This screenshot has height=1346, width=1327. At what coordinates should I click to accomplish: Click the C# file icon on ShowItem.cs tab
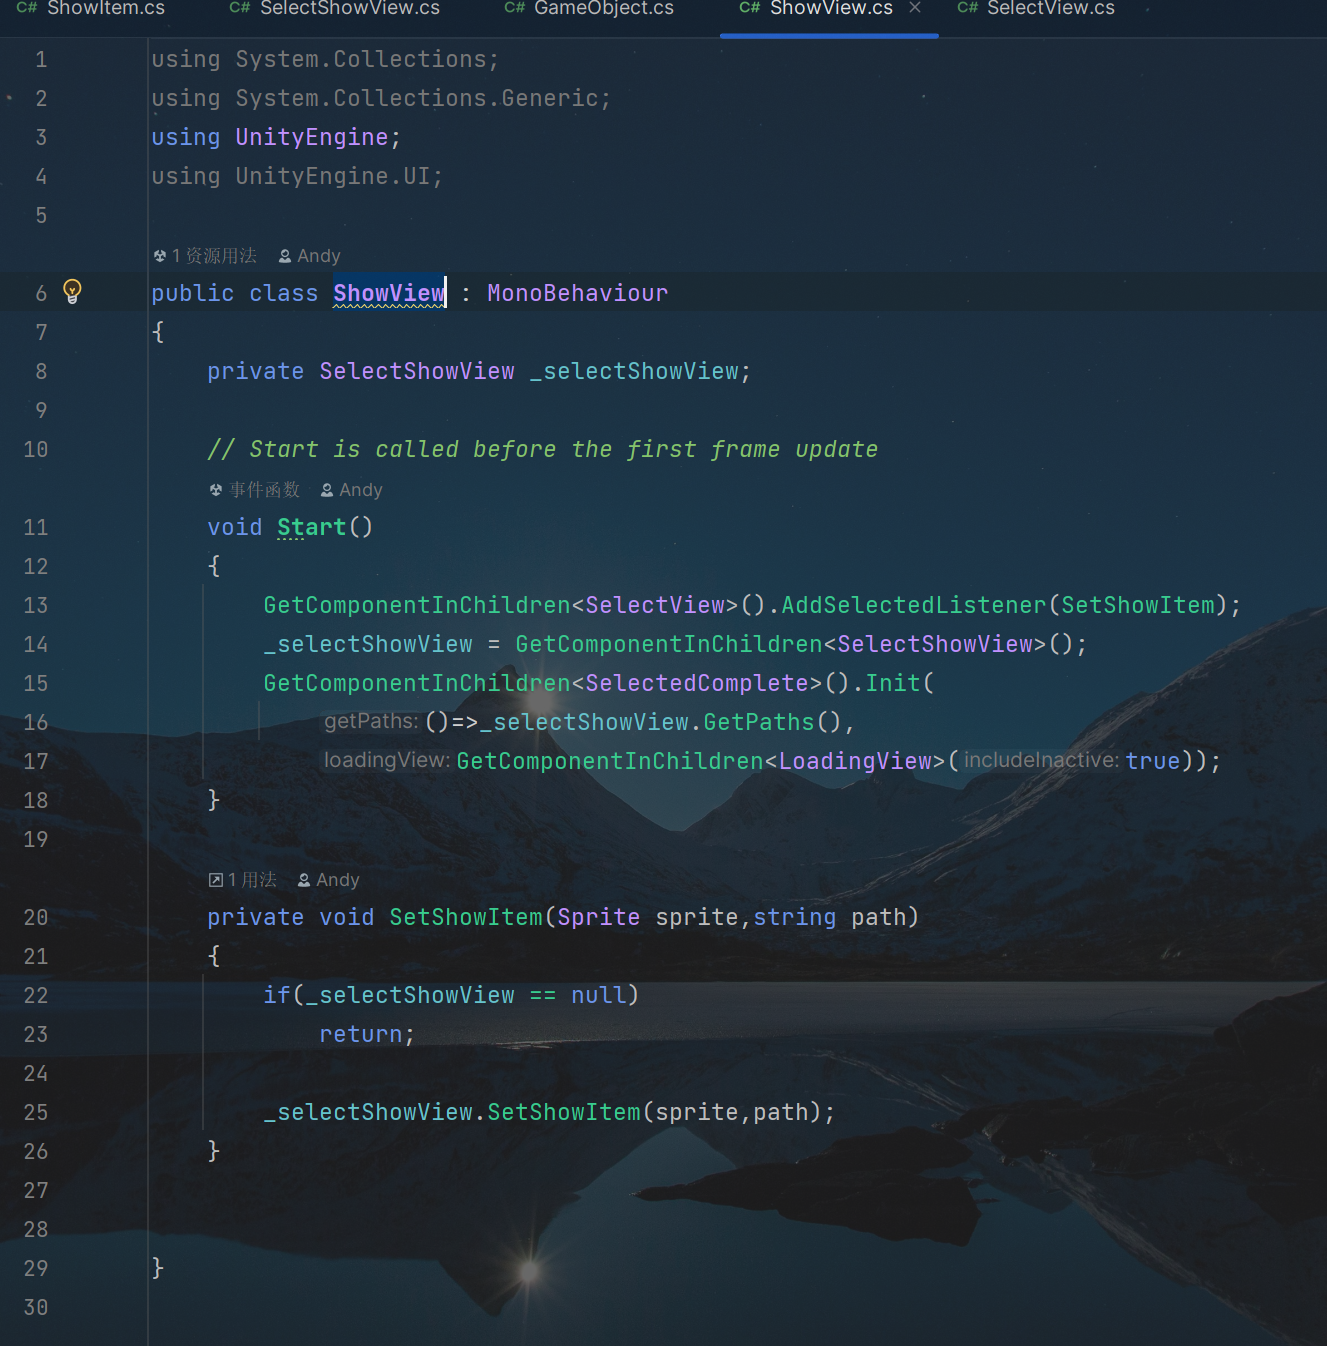click(27, 8)
